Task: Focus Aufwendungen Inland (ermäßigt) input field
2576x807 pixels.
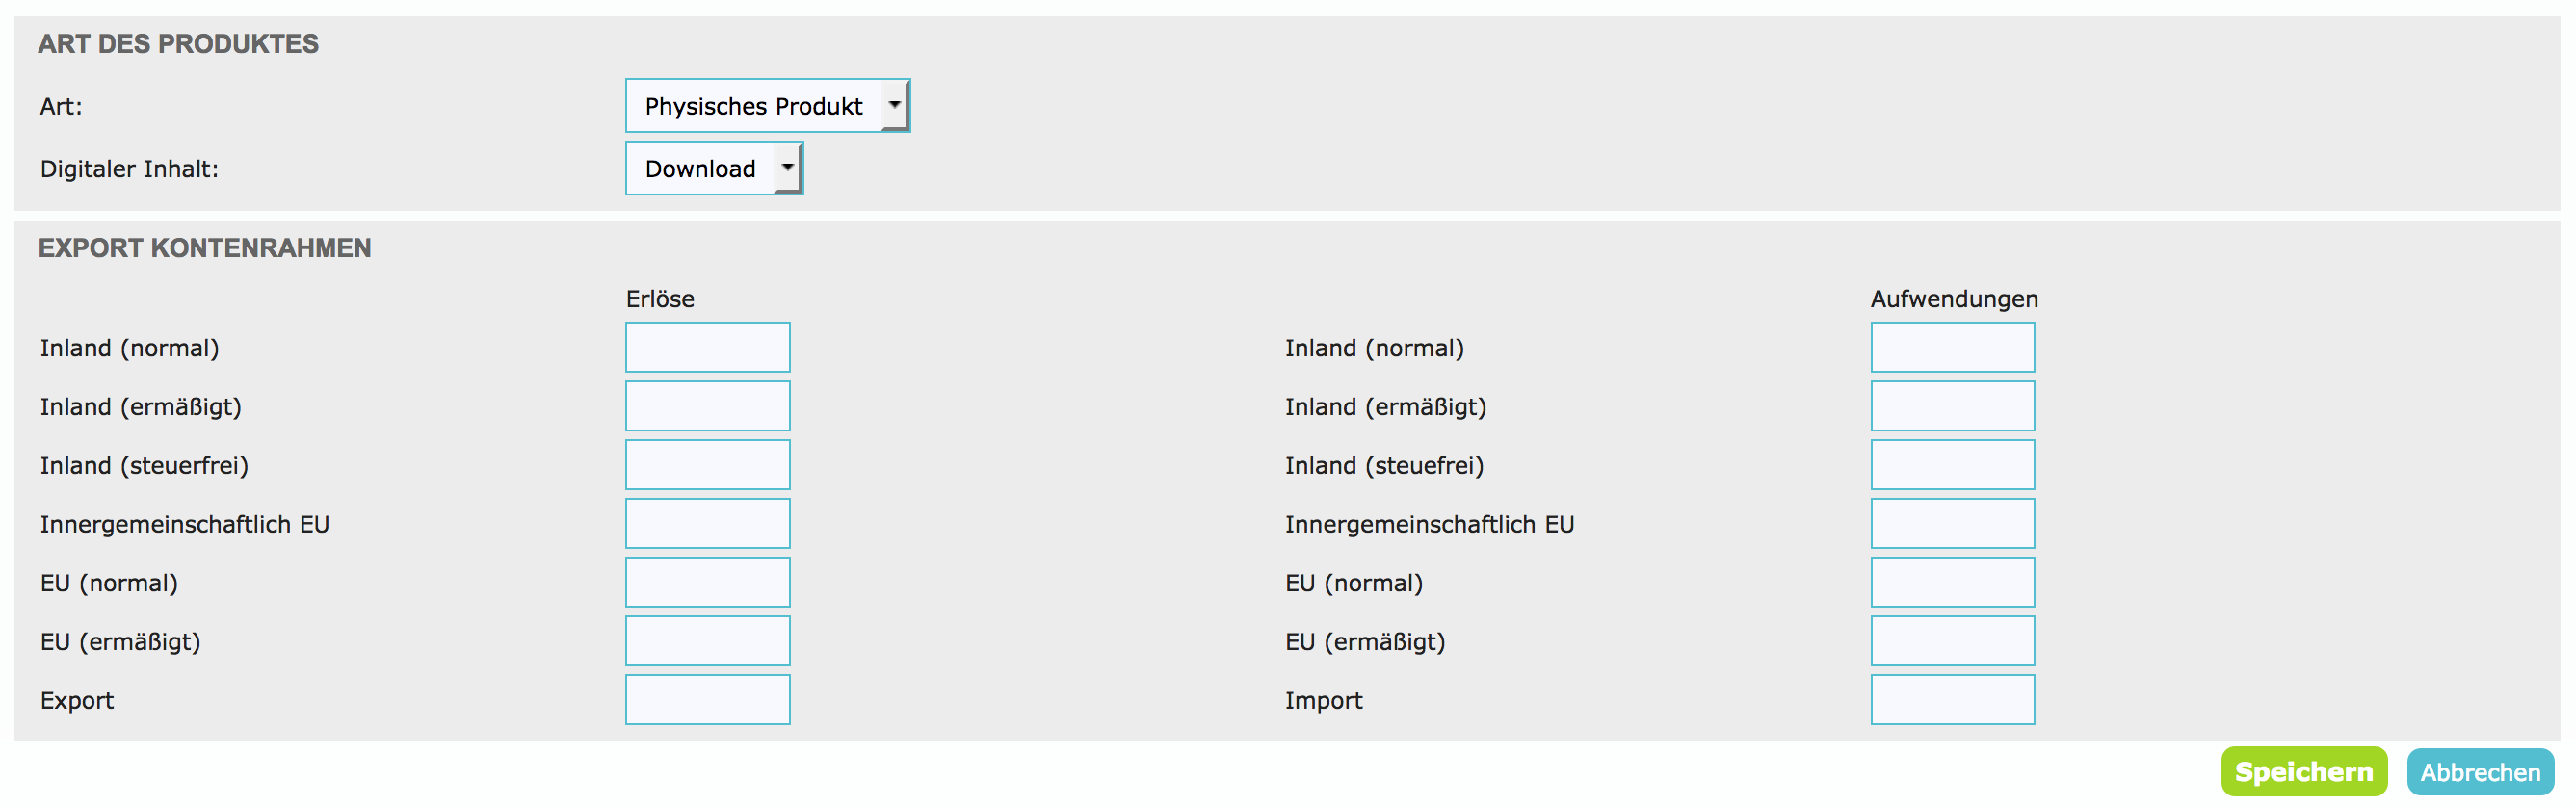Action: pos(1952,406)
